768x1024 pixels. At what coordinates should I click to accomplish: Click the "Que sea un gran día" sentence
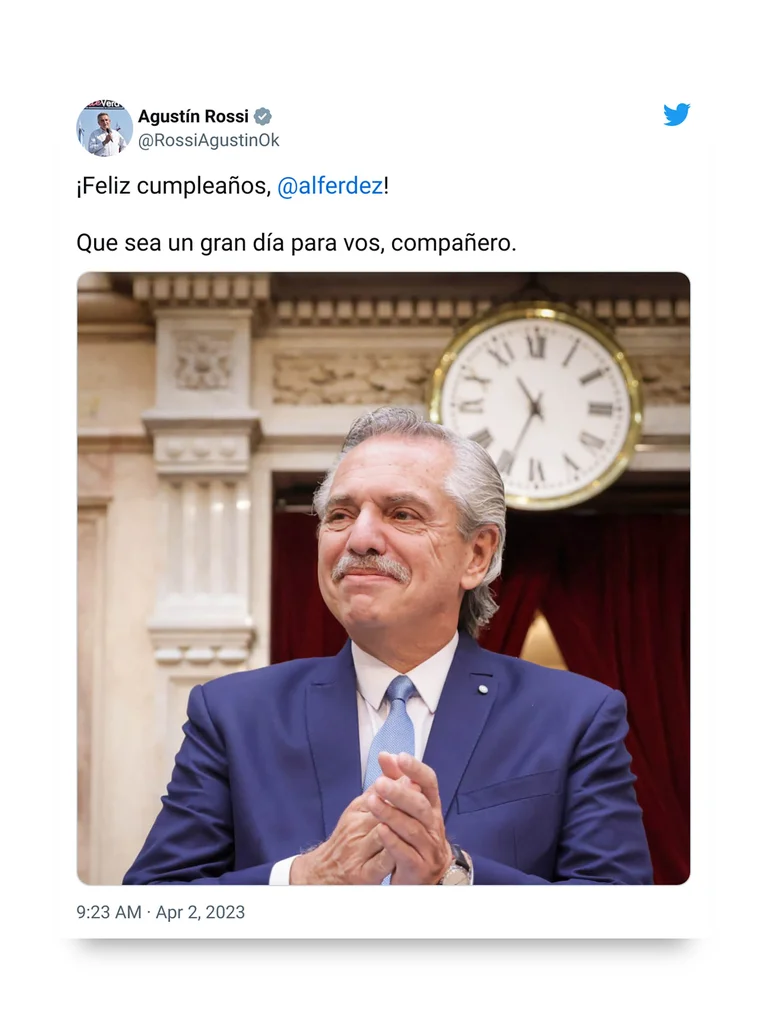tap(296, 243)
